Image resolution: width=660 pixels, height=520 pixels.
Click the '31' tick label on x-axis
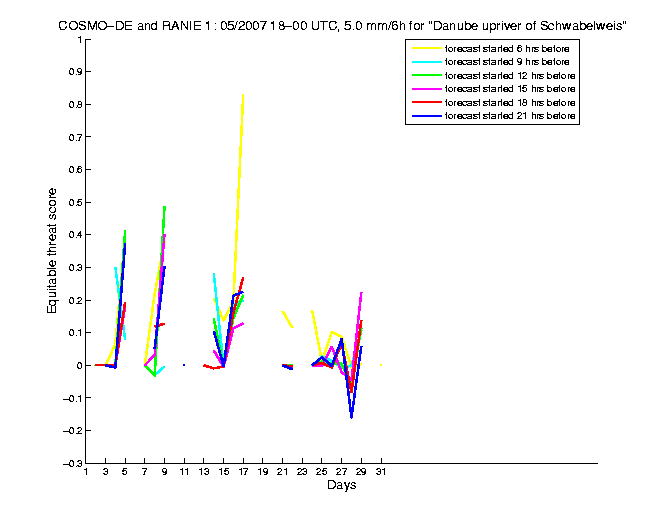click(380, 472)
